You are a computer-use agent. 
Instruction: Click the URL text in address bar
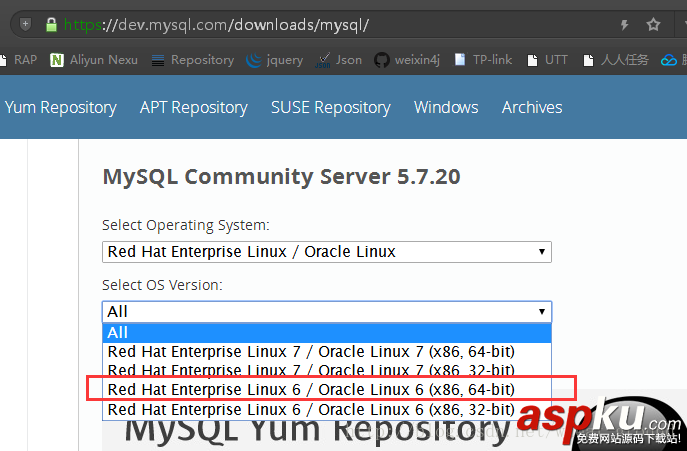click(216, 25)
